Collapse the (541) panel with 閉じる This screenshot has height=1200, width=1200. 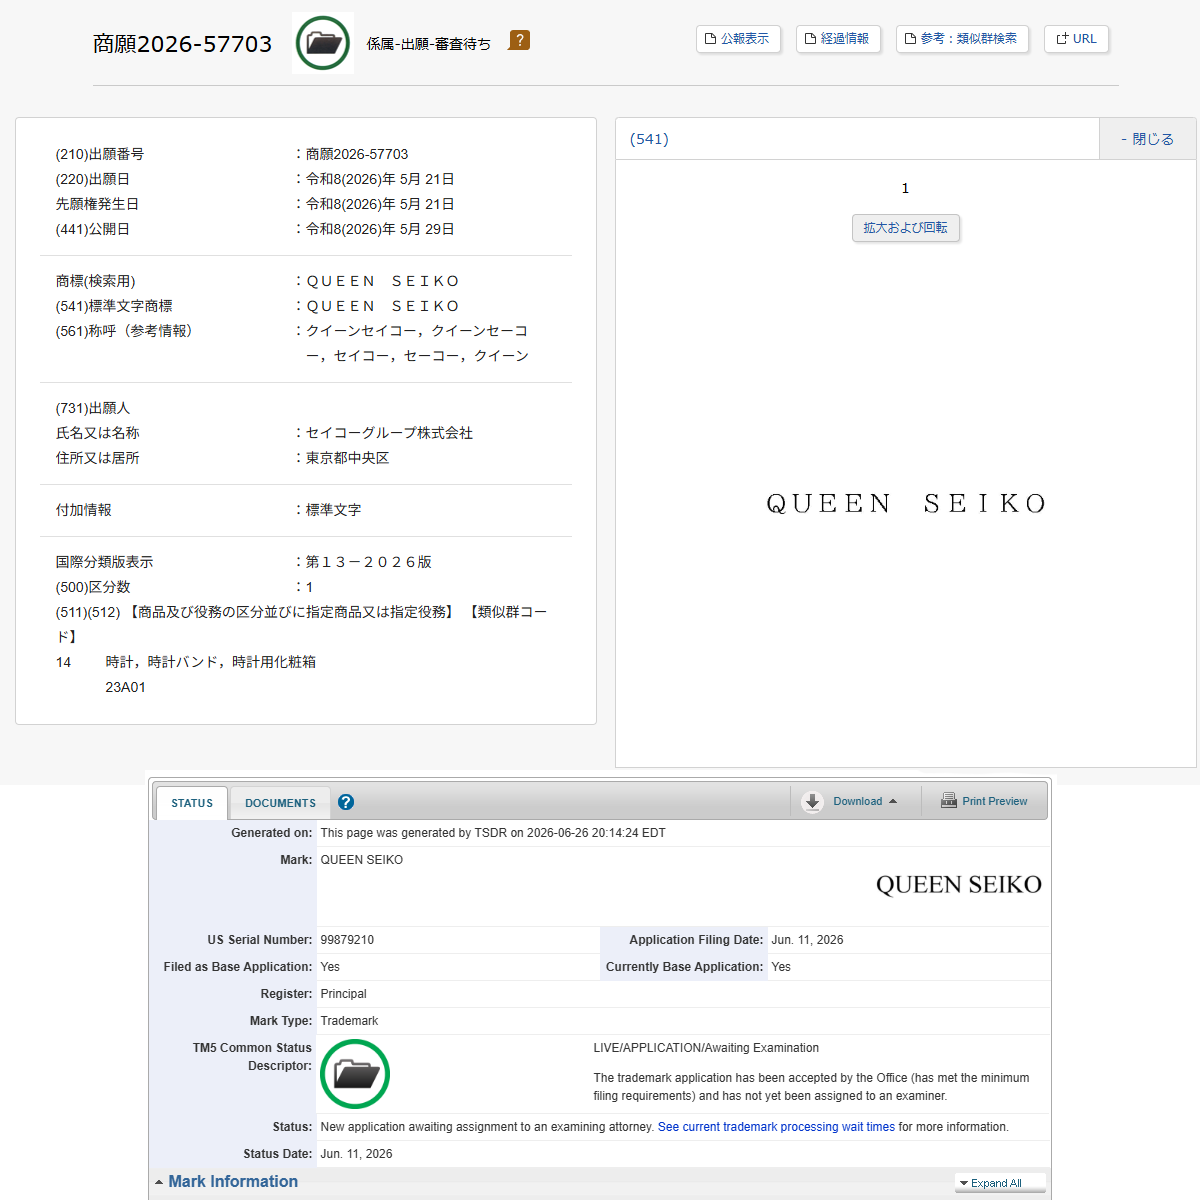point(1147,139)
